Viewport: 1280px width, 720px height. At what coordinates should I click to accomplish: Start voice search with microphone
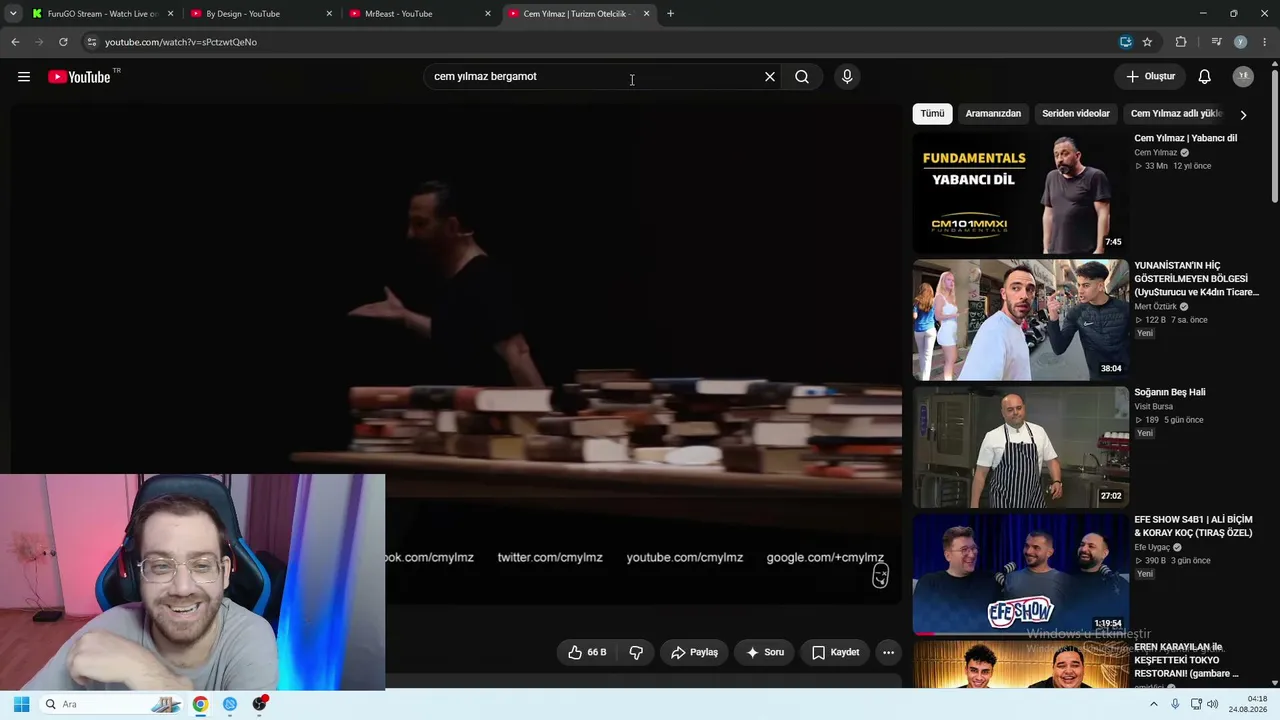tap(847, 77)
